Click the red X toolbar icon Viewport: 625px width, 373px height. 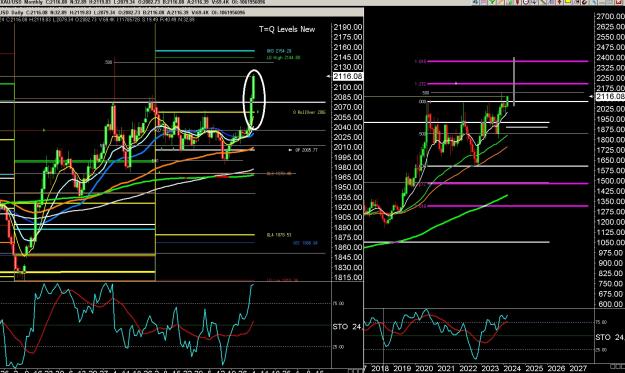[619, 2]
